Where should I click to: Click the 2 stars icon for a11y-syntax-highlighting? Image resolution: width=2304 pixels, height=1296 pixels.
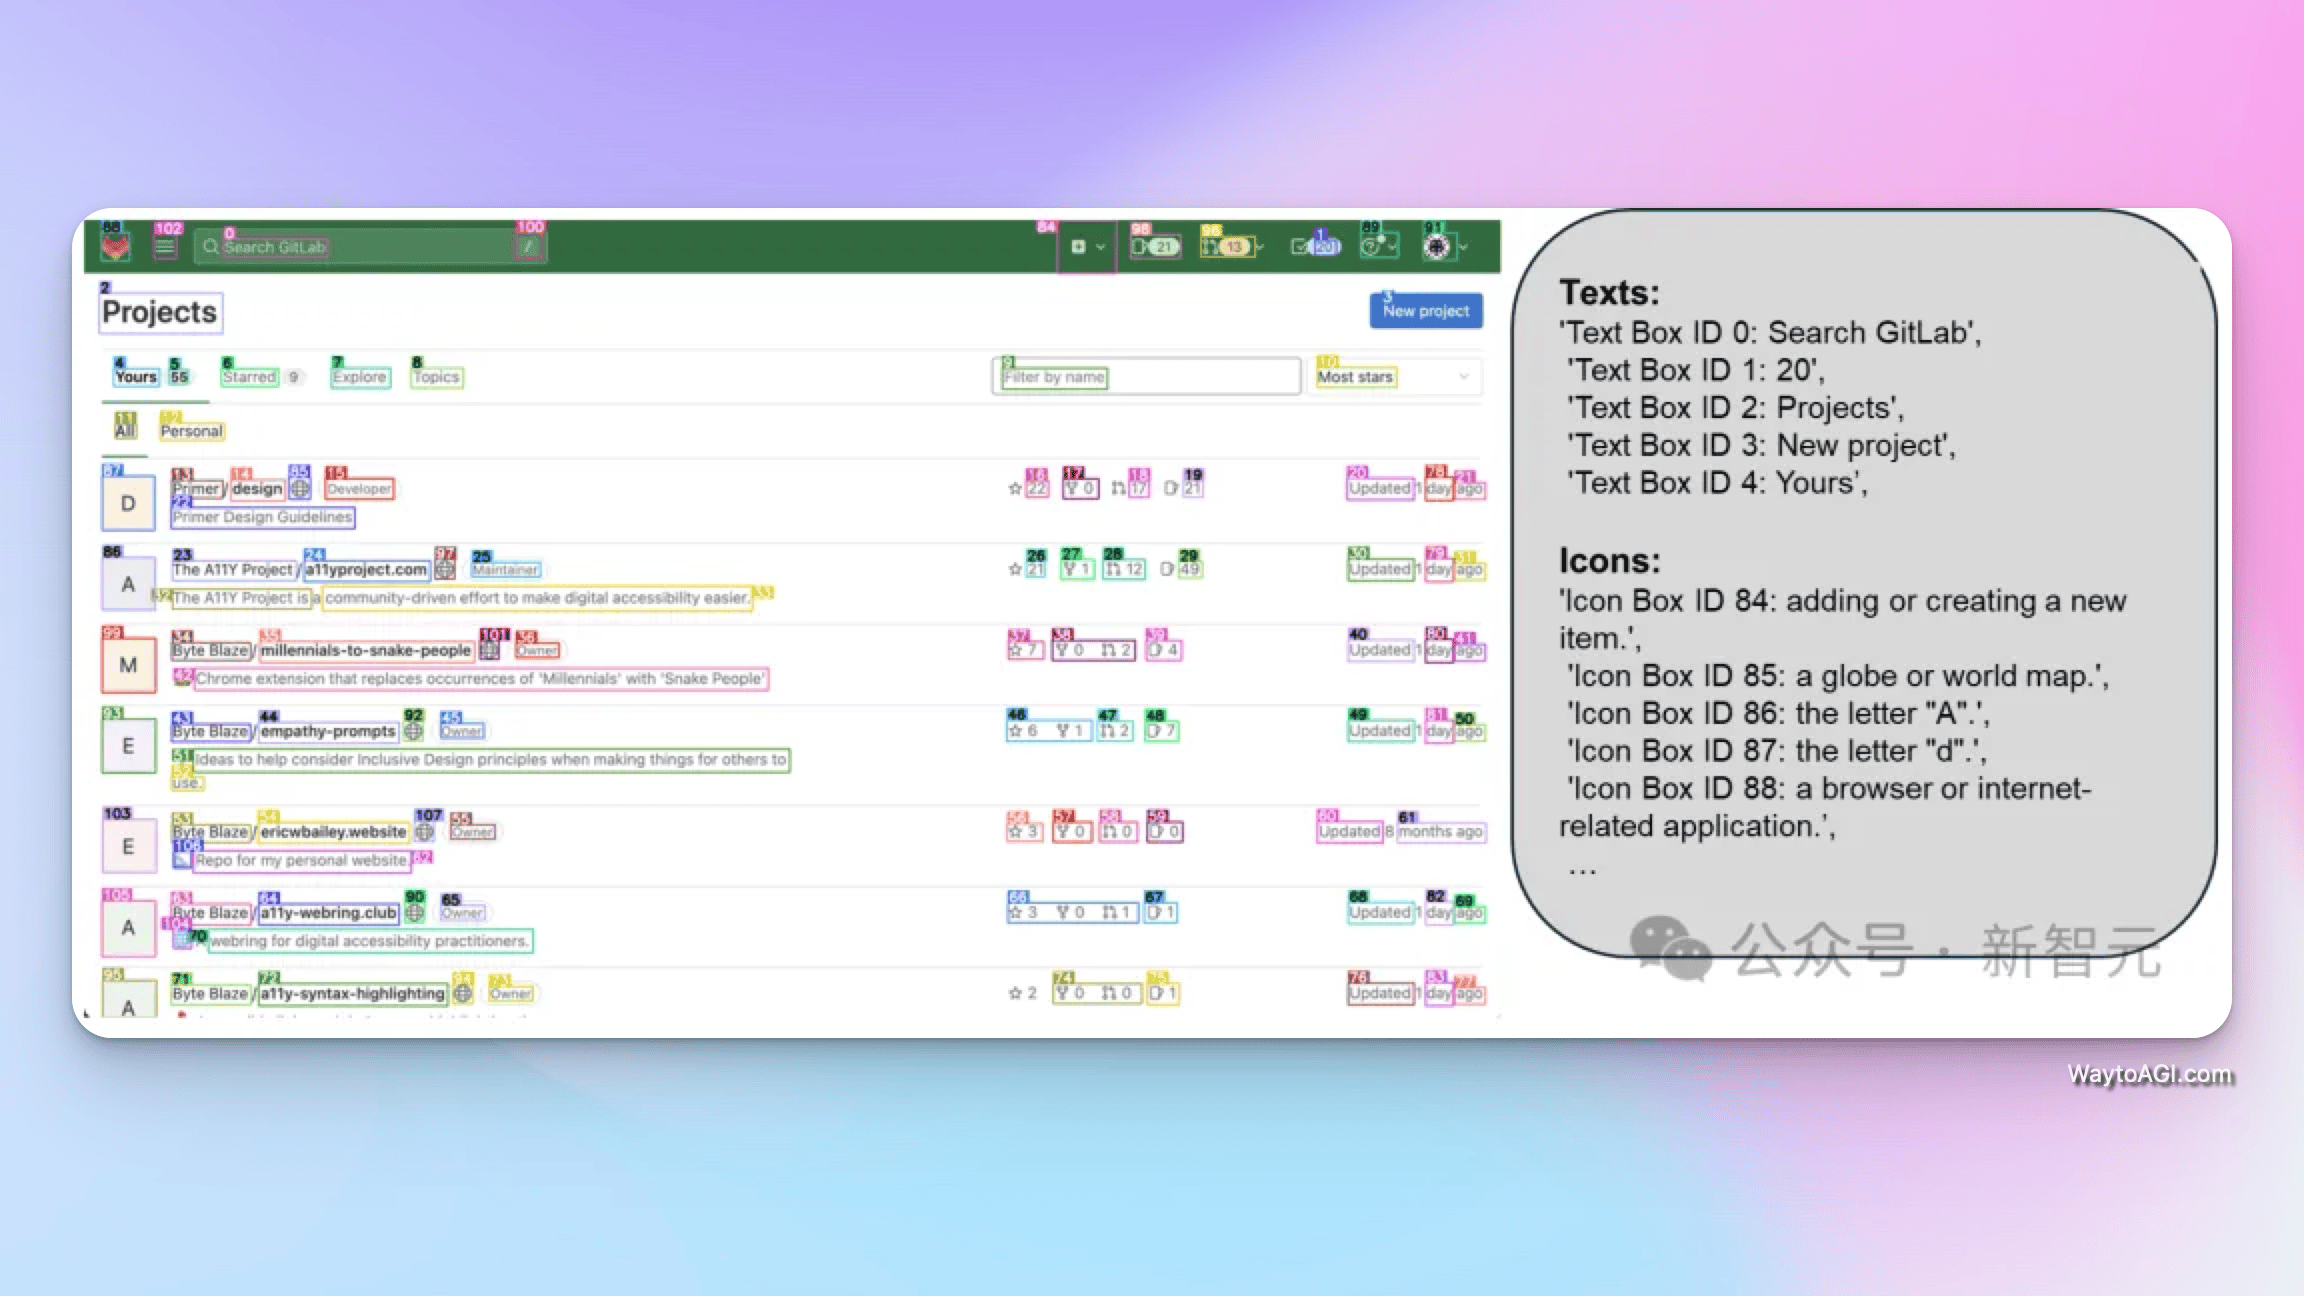(1023, 994)
